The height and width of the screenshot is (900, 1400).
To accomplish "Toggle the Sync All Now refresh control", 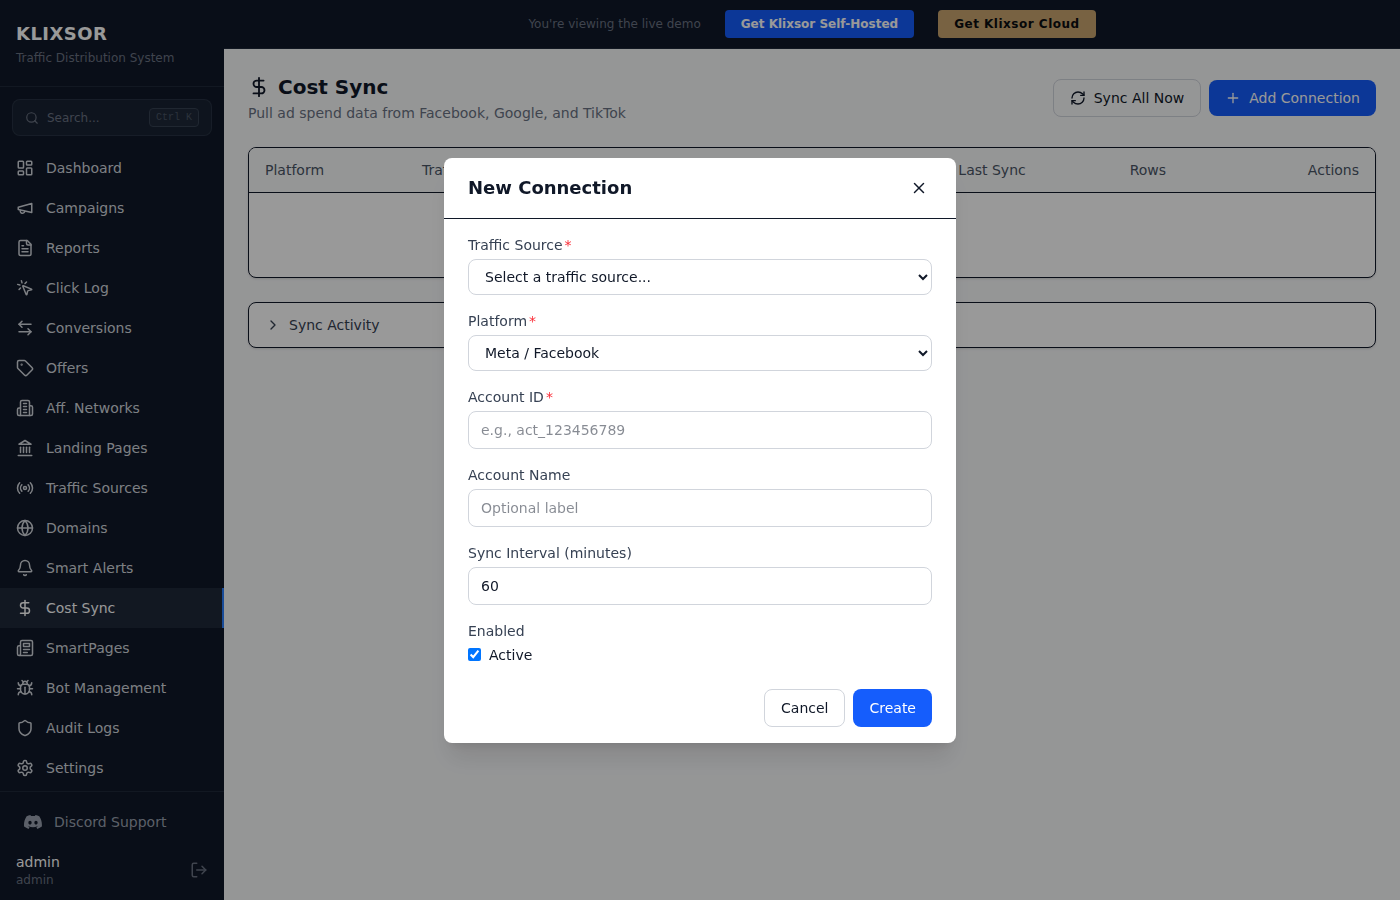I will [1127, 98].
